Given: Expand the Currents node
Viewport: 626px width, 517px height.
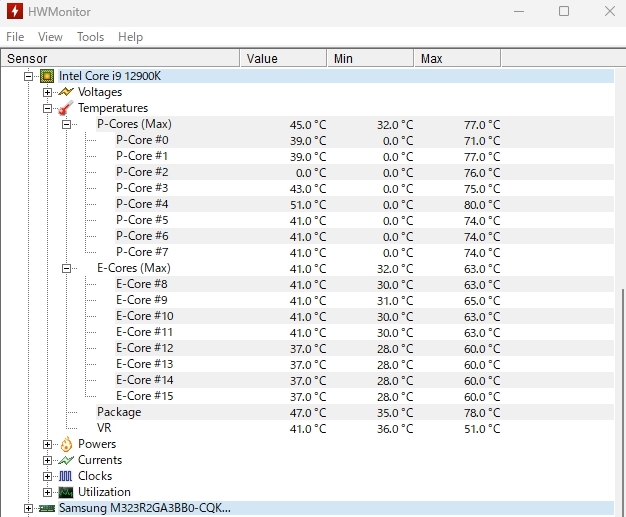Looking at the screenshot, I should [47, 460].
